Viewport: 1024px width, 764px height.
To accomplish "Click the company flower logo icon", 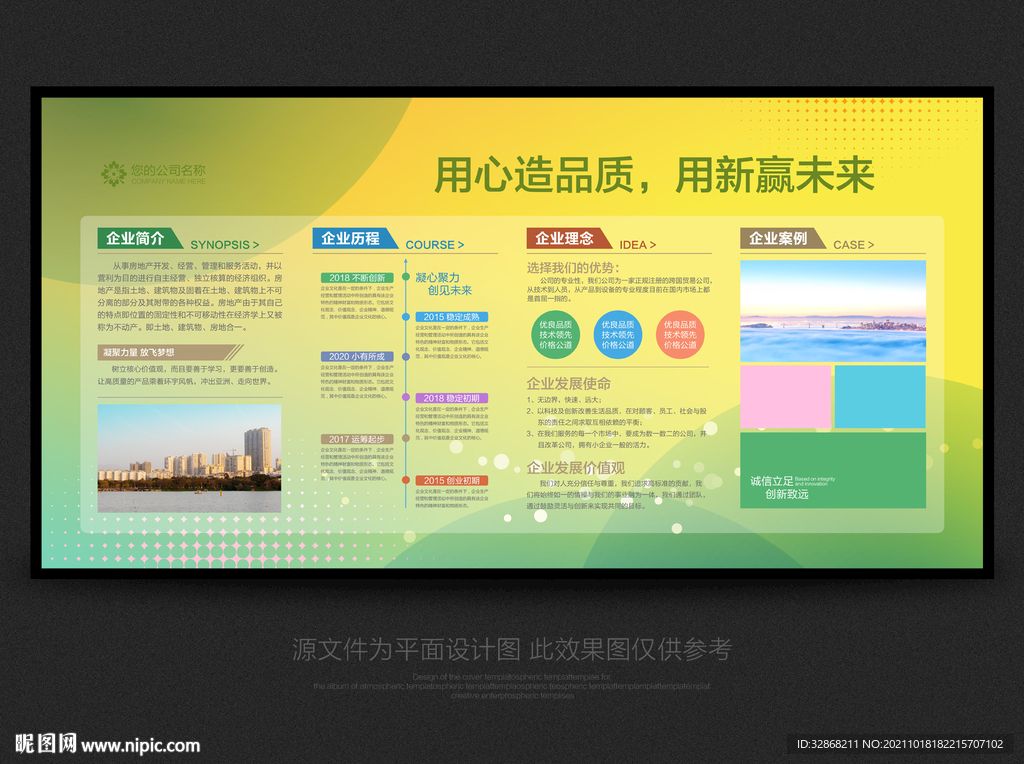I will coord(114,174).
